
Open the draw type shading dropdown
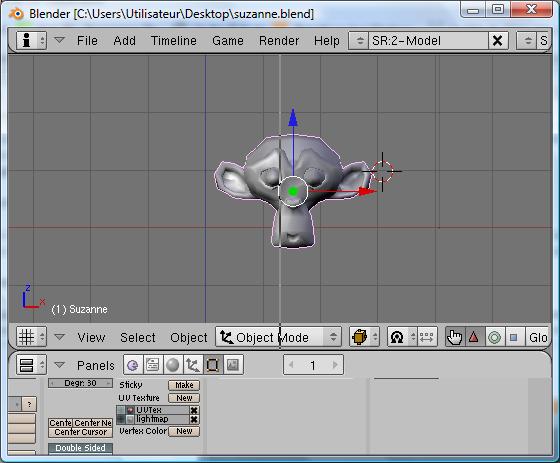tap(364, 337)
